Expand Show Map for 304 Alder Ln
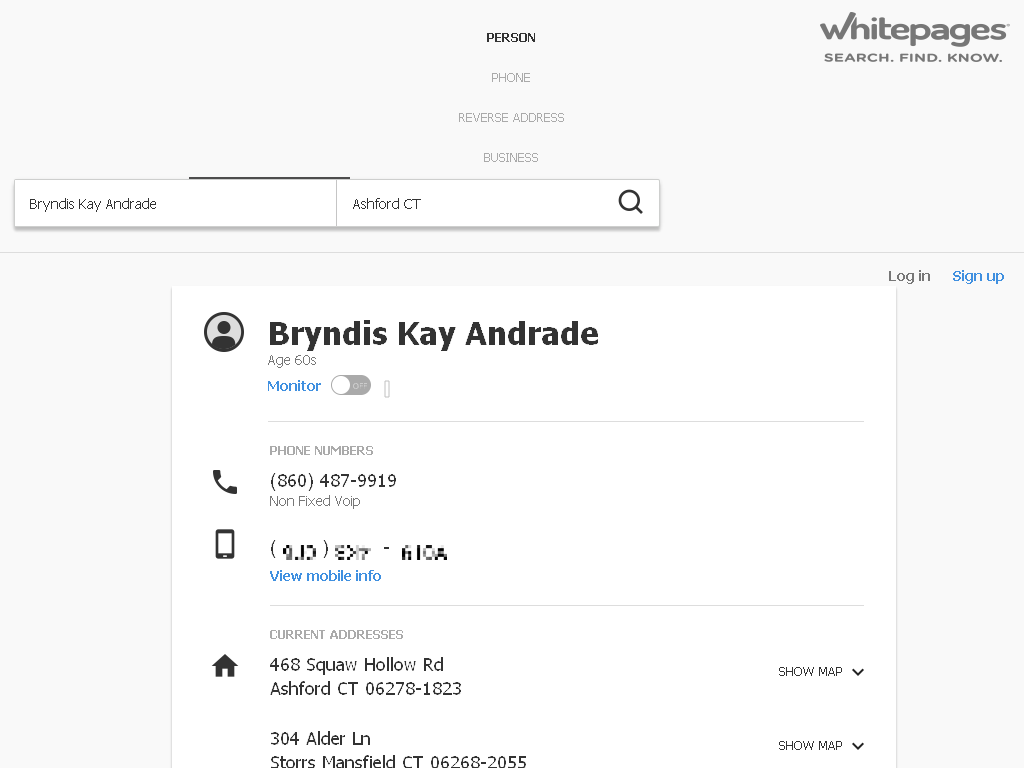 821,746
